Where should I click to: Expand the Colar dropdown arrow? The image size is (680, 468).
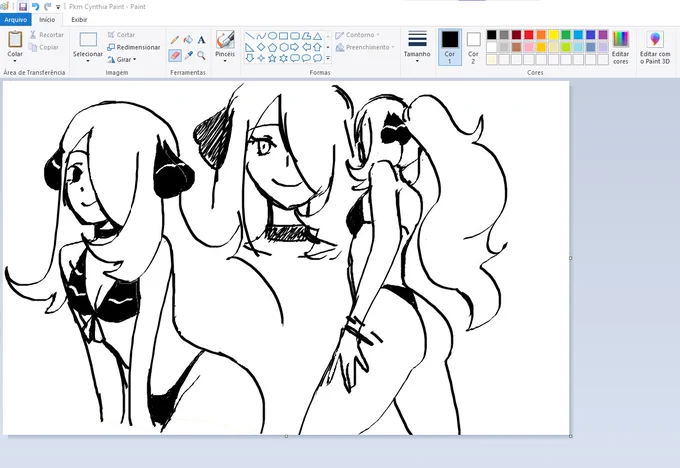click(x=15, y=61)
